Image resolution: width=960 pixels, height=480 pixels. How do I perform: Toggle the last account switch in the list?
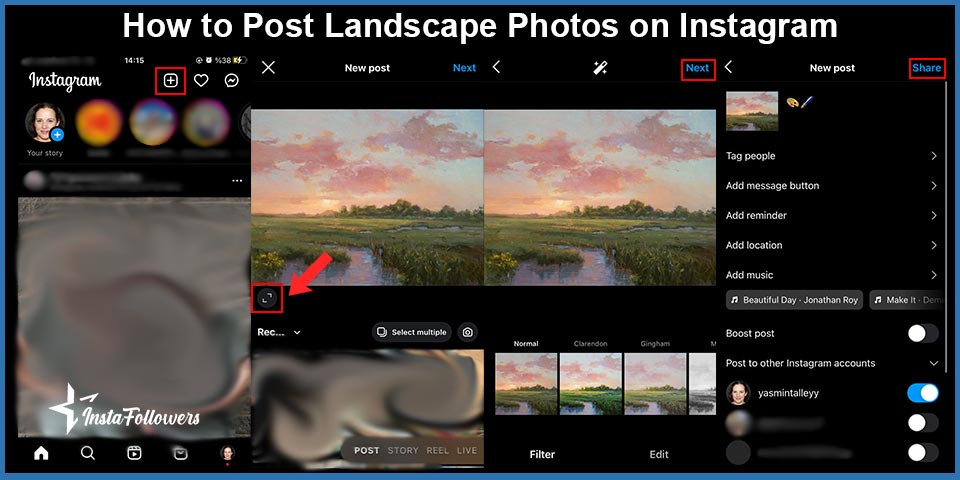(x=923, y=452)
